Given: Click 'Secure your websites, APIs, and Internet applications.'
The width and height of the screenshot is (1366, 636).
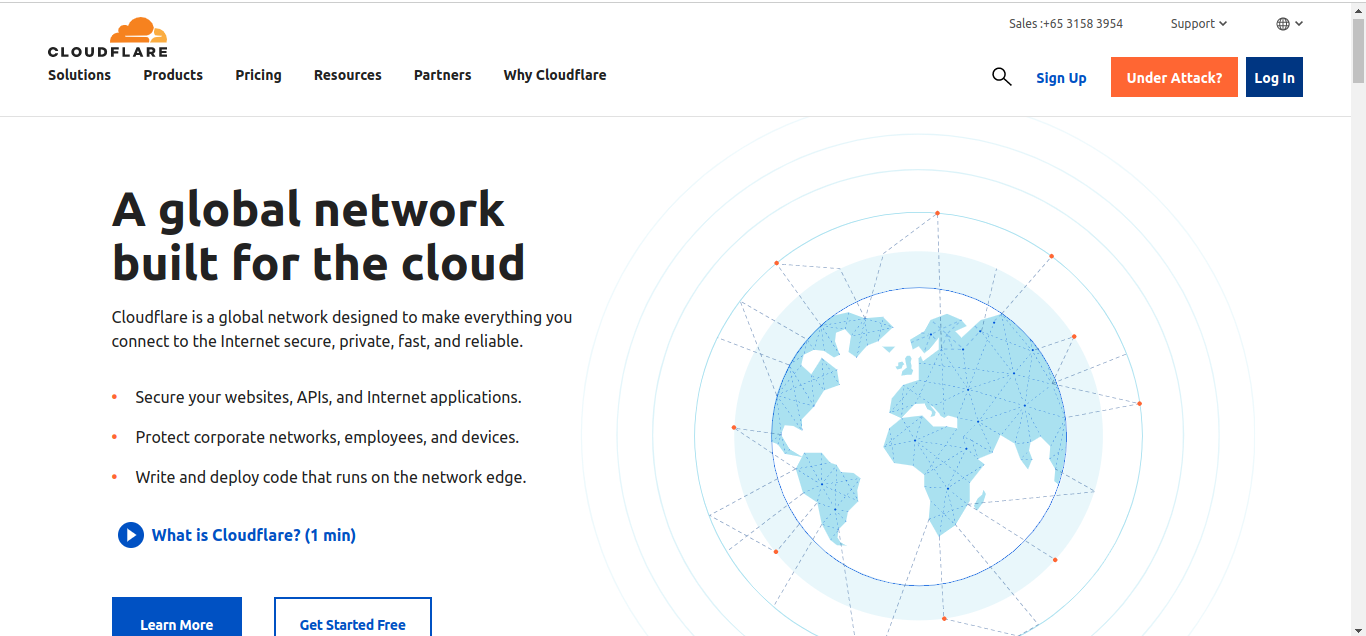Looking at the screenshot, I should (x=329, y=397).
